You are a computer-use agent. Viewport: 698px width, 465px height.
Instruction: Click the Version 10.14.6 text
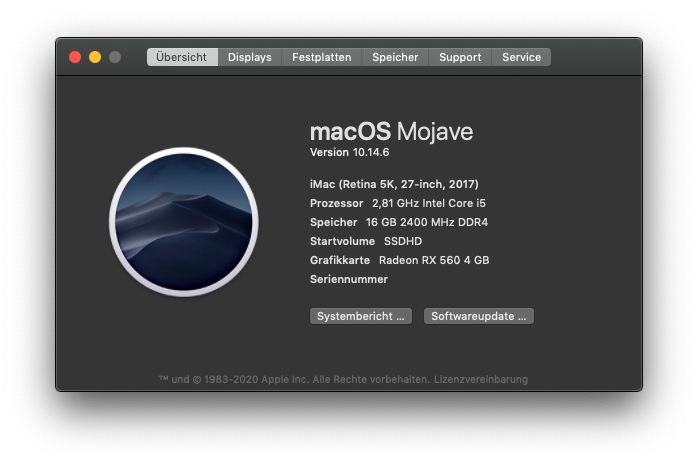point(349,152)
